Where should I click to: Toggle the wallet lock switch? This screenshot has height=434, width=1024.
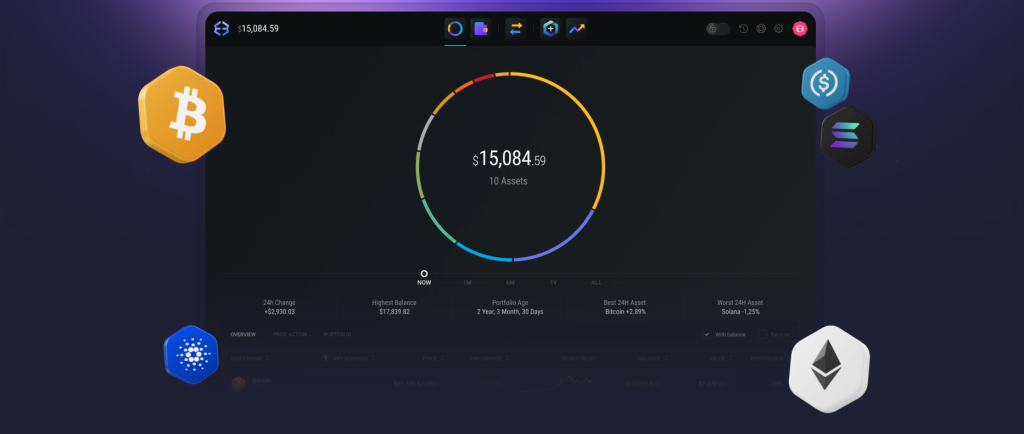point(718,29)
